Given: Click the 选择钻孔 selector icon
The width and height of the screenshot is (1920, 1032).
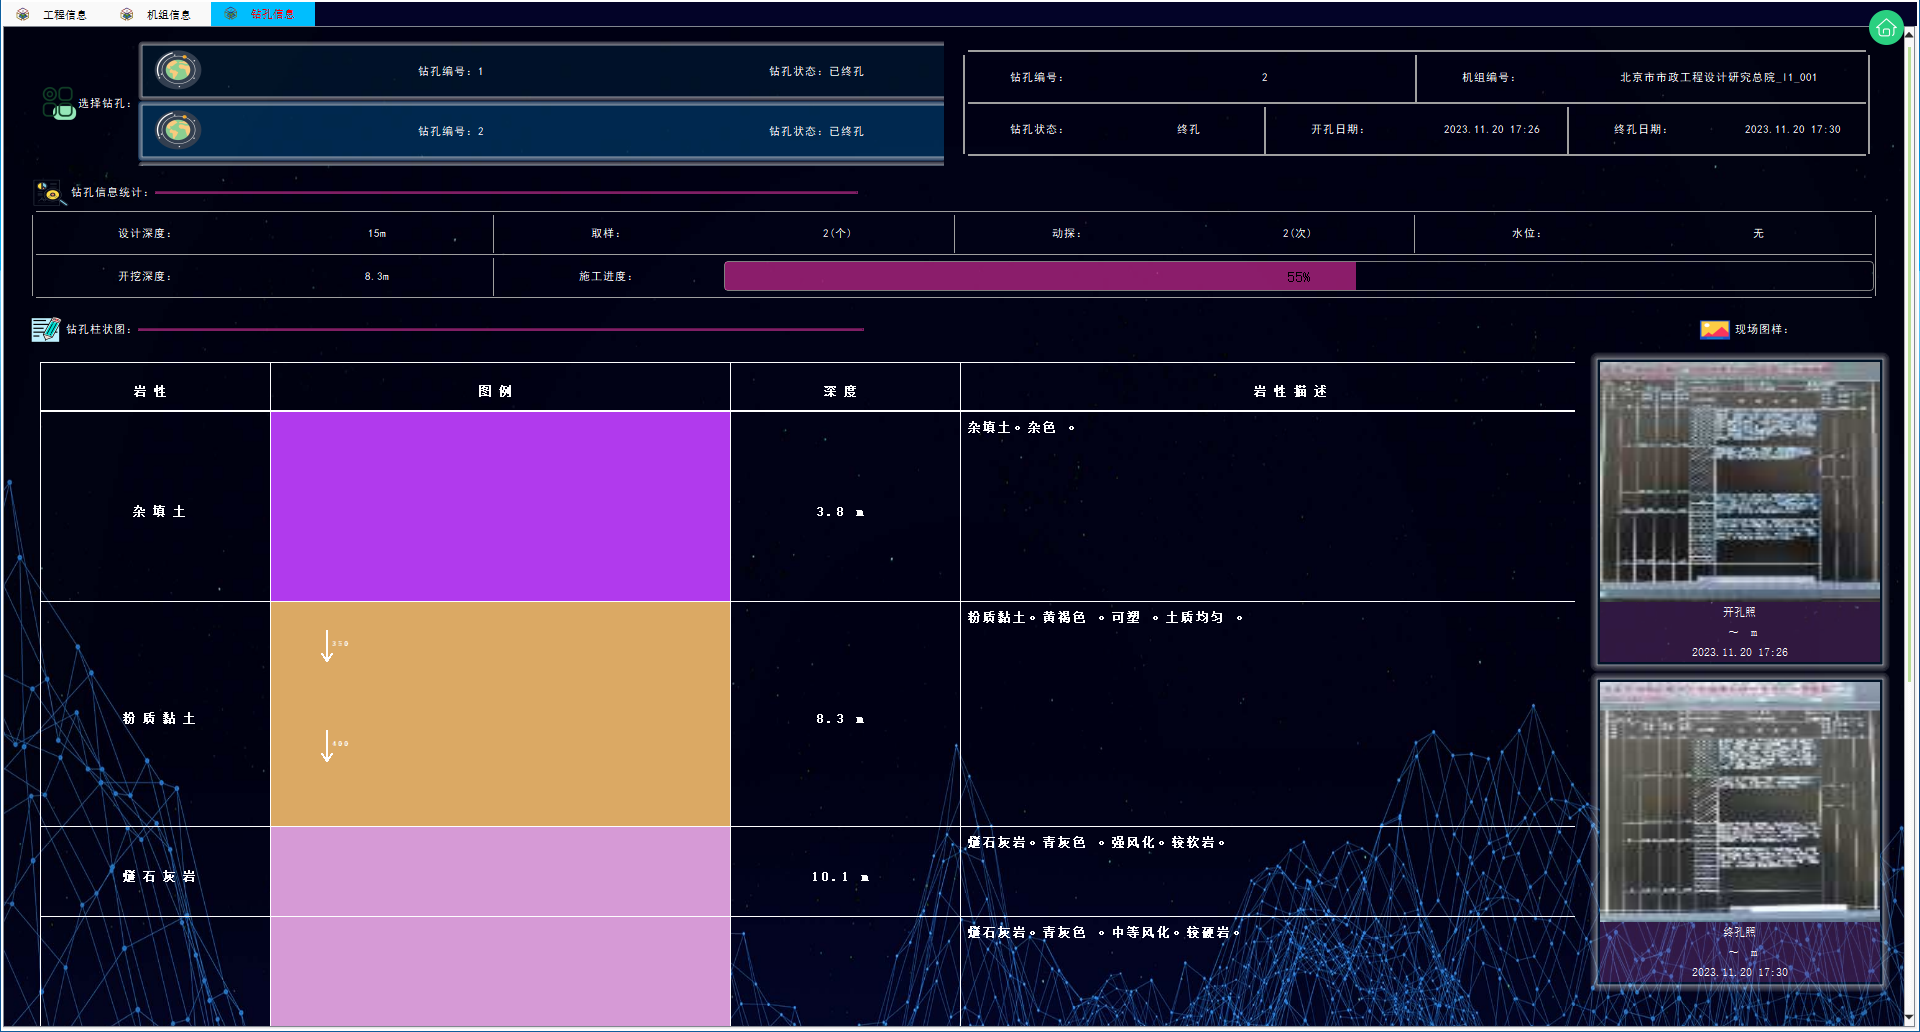Looking at the screenshot, I should (58, 103).
